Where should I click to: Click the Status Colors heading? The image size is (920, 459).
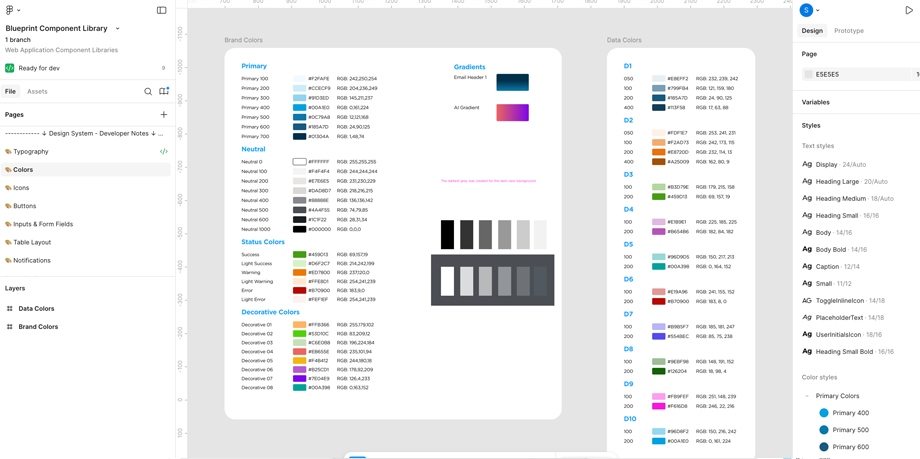point(263,242)
